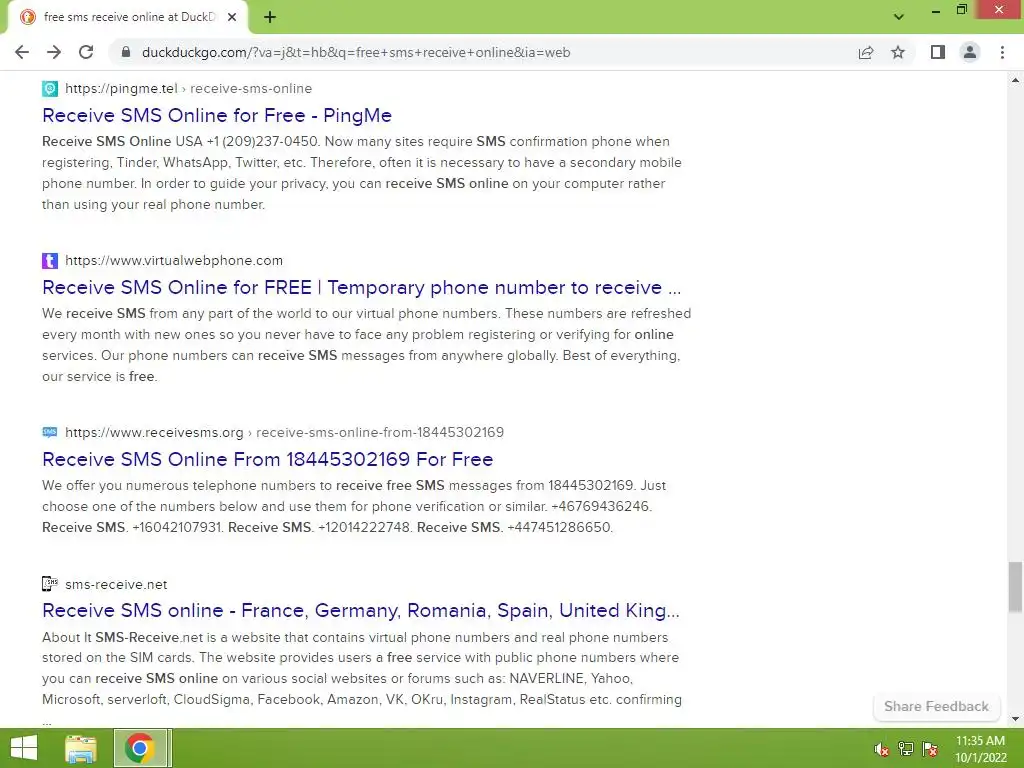Go forward to the next page

pos(54,52)
